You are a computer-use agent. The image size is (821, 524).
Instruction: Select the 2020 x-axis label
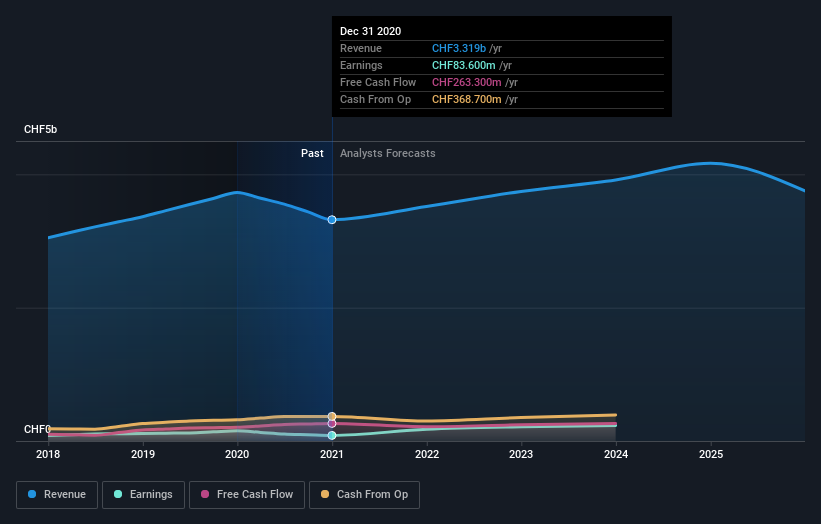[237, 454]
